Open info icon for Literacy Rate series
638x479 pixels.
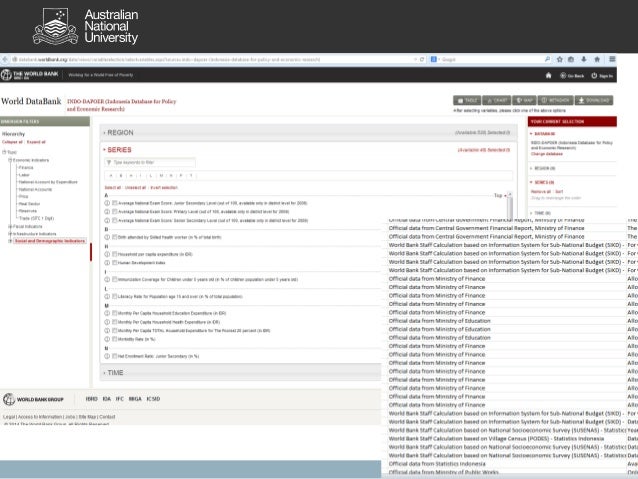(x=107, y=297)
